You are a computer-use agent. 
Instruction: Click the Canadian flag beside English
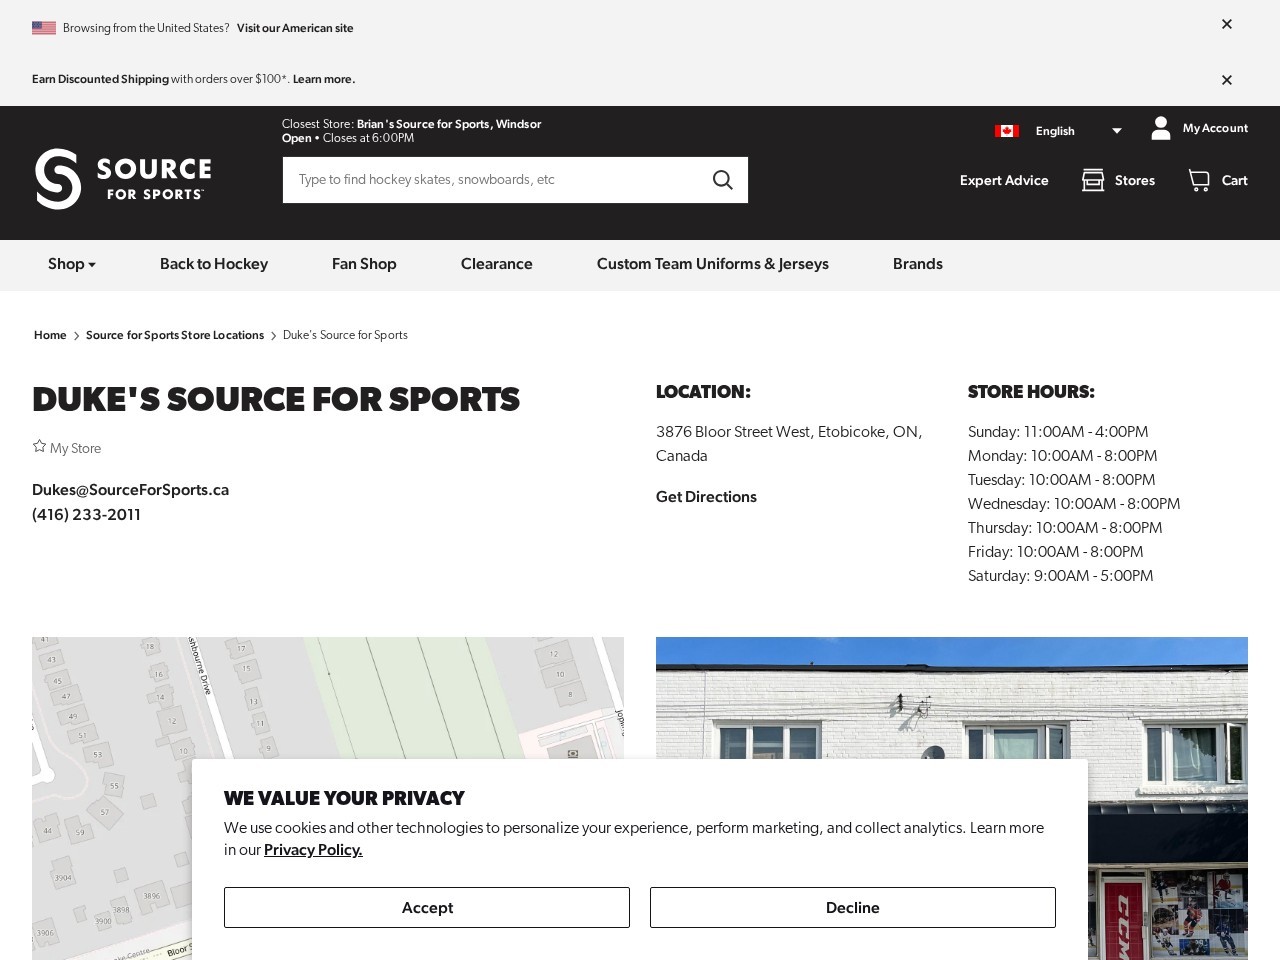(x=1007, y=130)
